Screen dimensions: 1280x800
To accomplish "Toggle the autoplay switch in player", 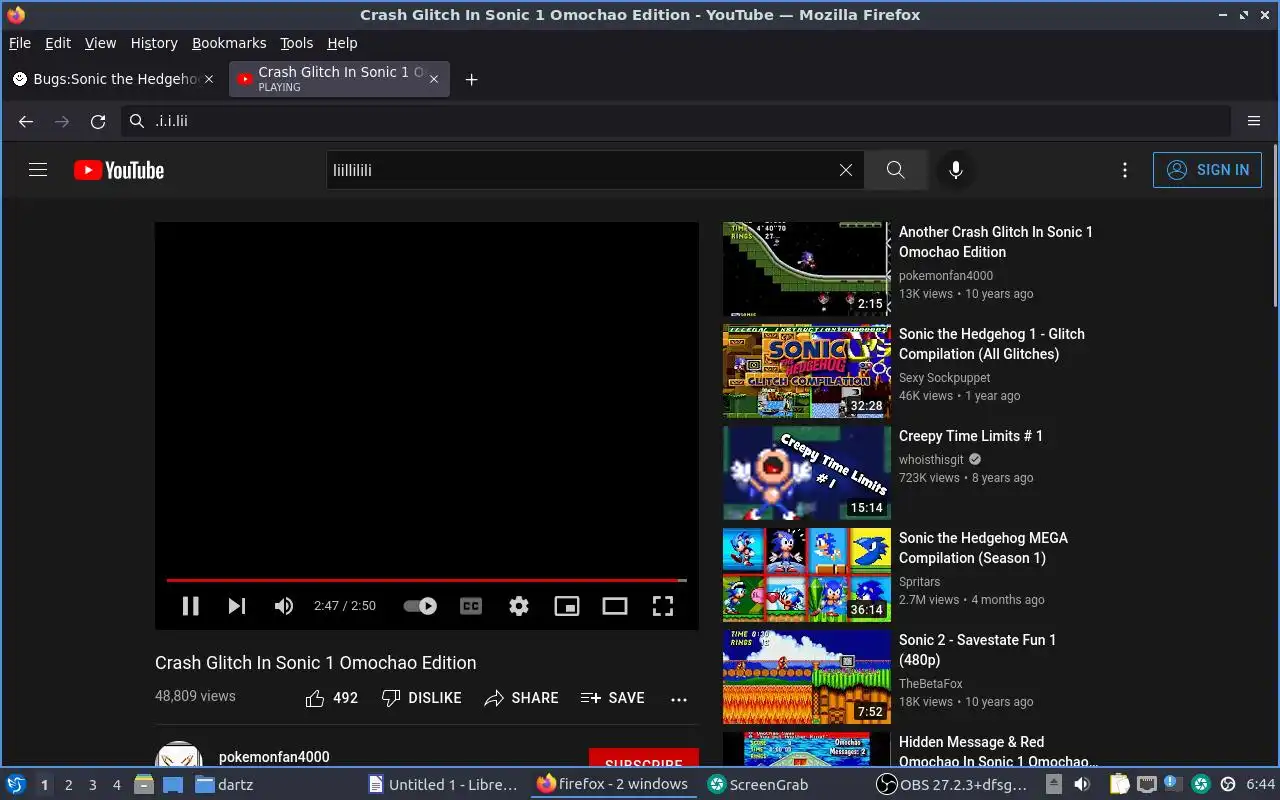I will pyautogui.click(x=420, y=606).
